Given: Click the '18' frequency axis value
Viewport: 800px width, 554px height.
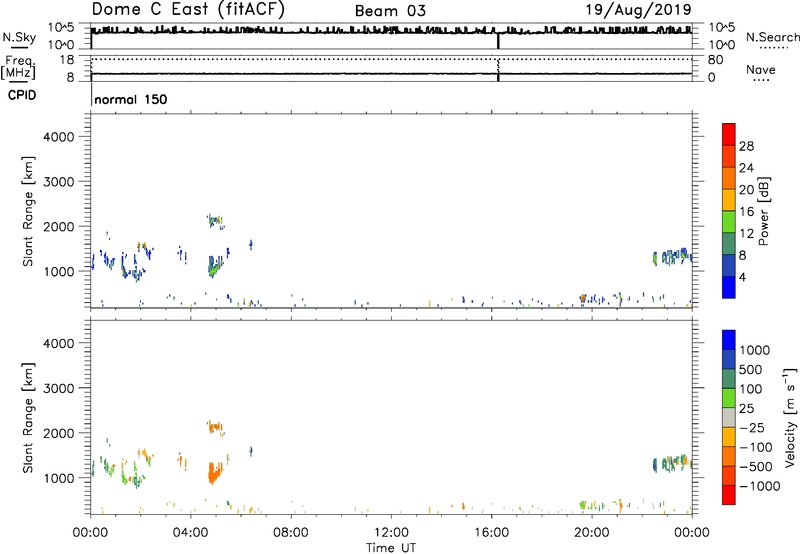Looking at the screenshot, I should point(67,60).
